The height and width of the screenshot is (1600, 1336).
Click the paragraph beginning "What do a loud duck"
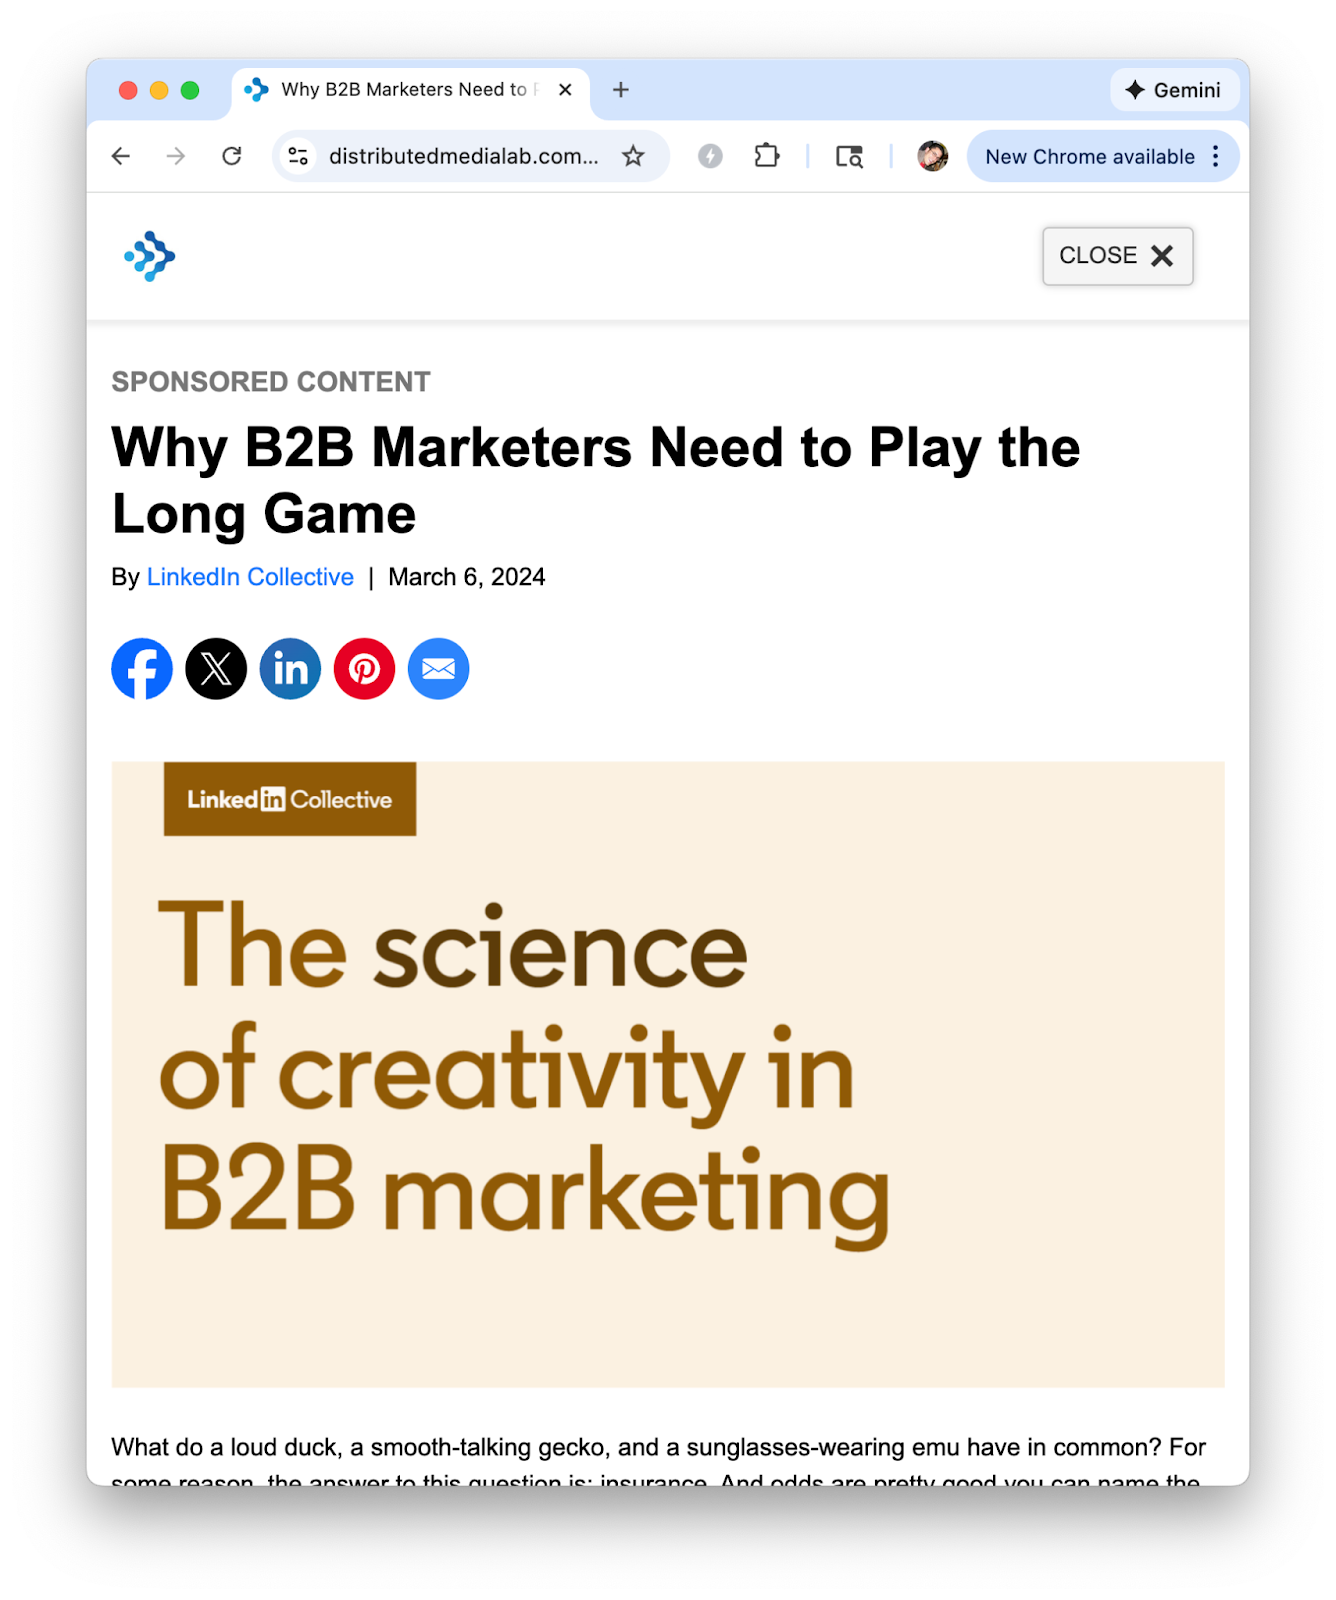(659, 1460)
